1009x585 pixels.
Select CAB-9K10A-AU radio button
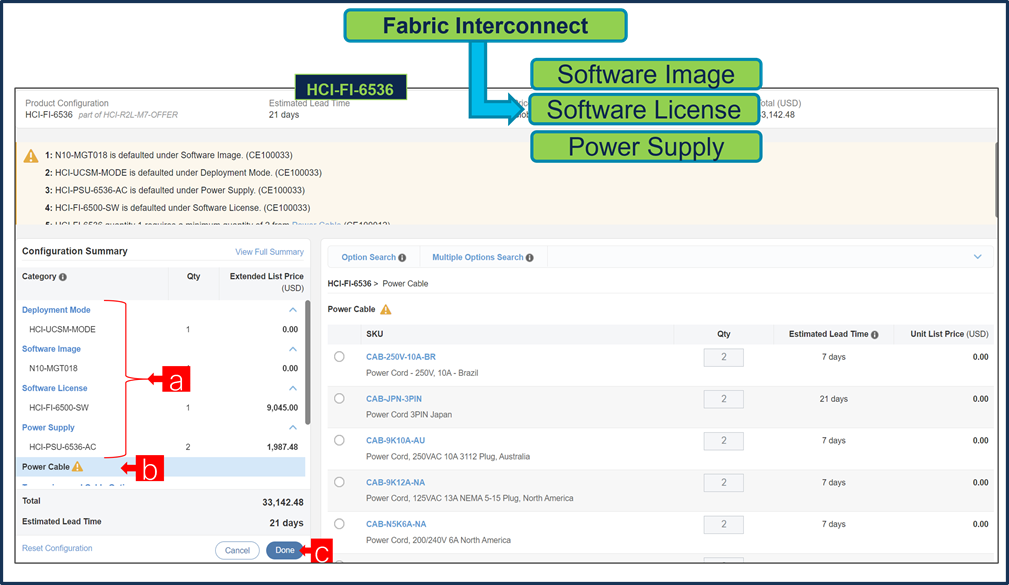pyautogui.click(x=339, y=440)
